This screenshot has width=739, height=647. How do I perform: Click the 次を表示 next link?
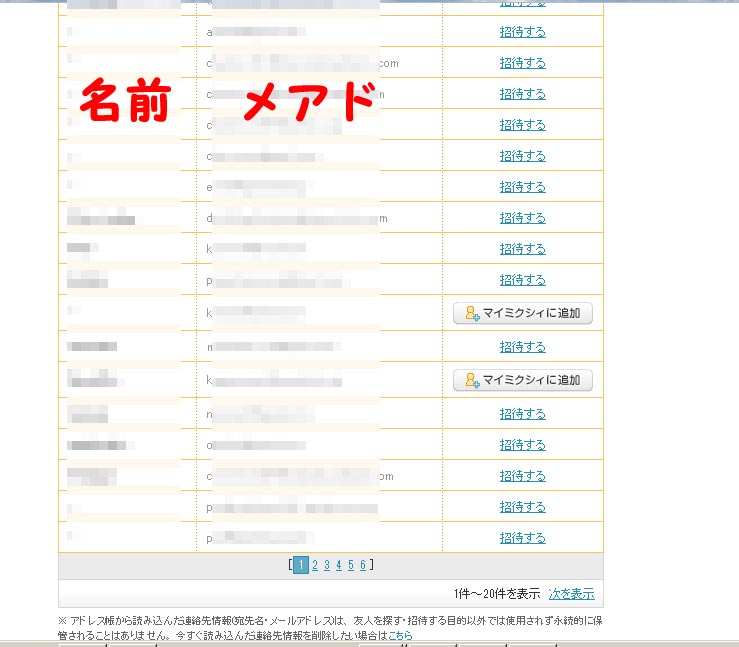[x=571, y=594]
